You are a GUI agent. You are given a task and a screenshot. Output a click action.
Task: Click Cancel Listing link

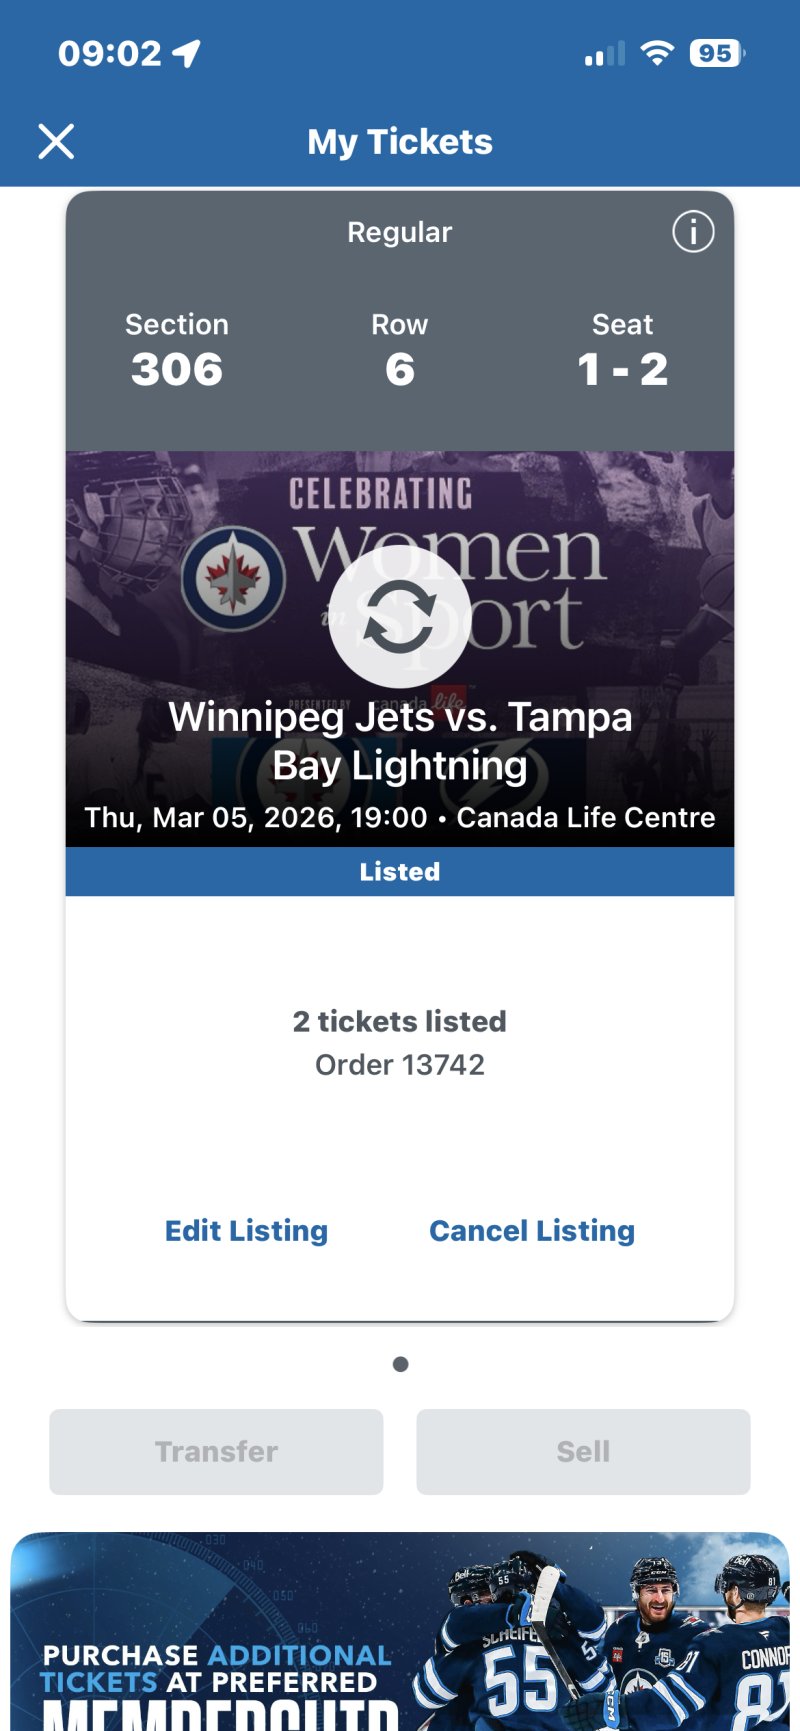tap(532, 1230)
